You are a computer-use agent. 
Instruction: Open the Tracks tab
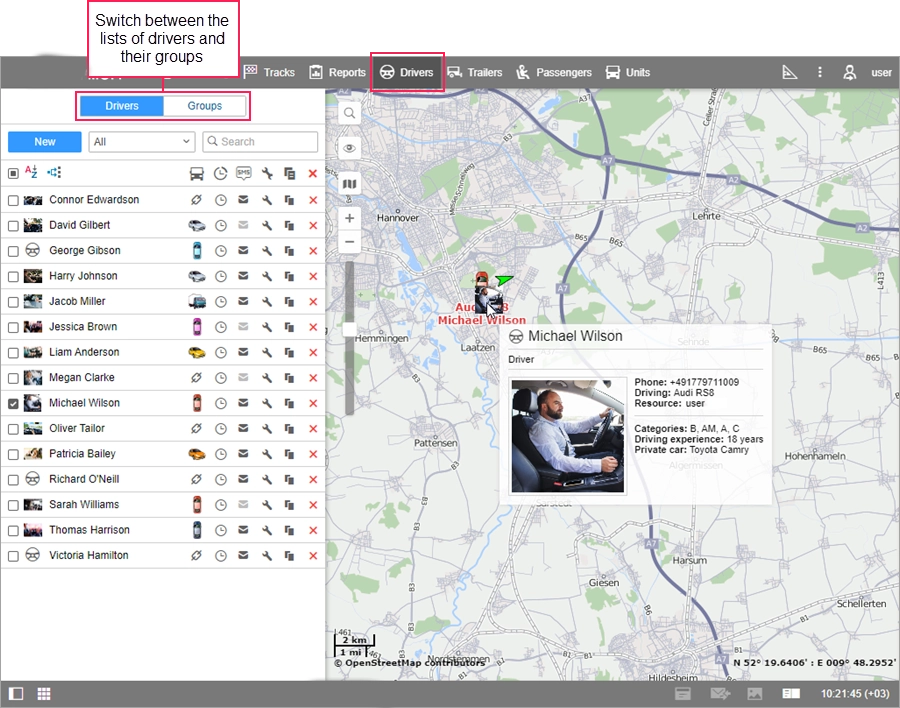click(x=269, y=72)
